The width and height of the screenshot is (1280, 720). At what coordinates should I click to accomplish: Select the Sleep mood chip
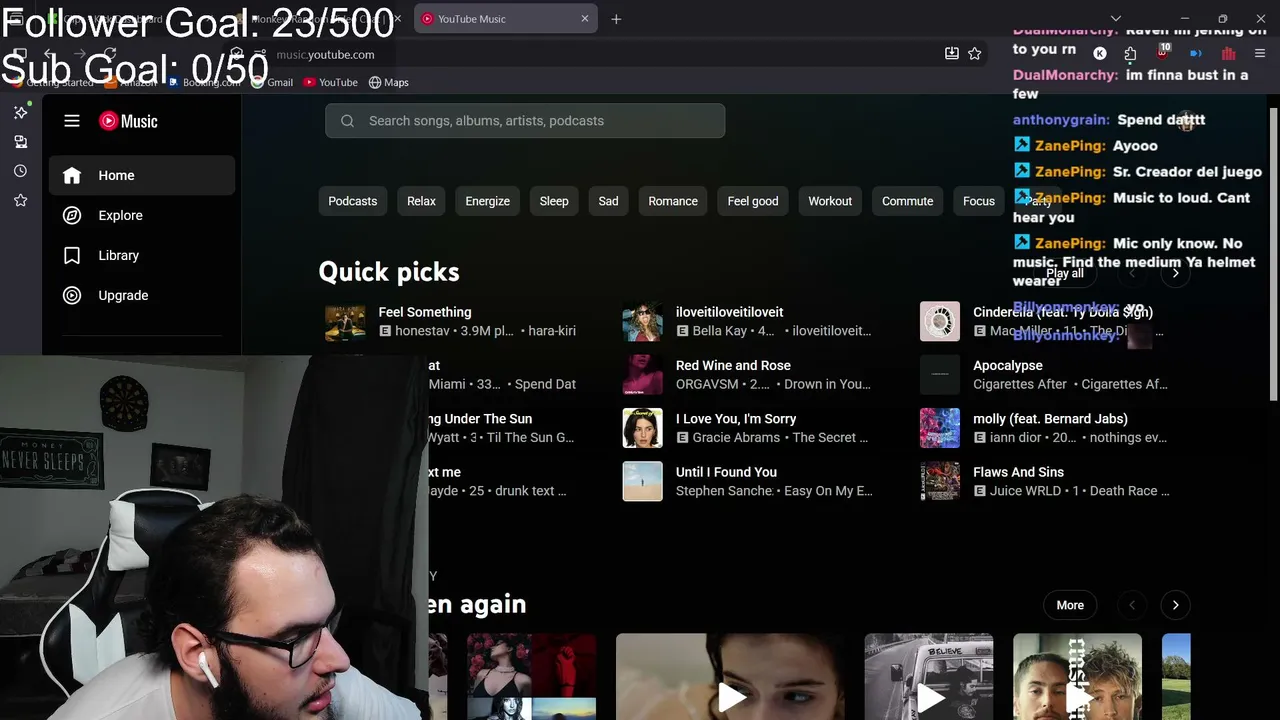click(x=554, y=201)
